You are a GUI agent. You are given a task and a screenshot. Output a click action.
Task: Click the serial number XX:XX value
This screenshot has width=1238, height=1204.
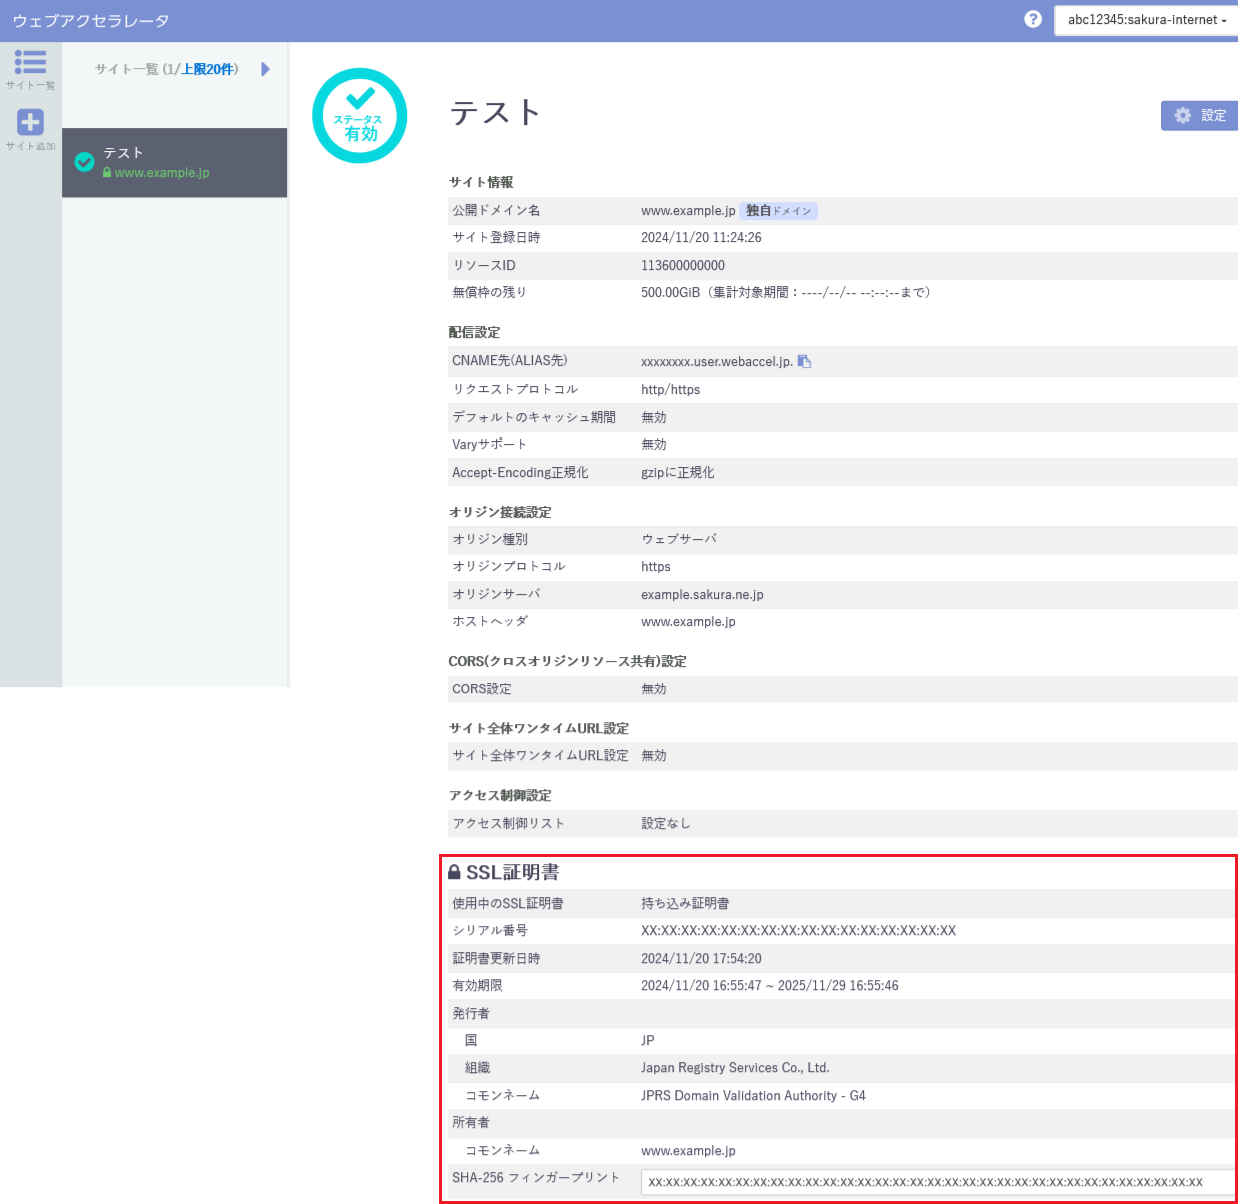tap(798, 931)
